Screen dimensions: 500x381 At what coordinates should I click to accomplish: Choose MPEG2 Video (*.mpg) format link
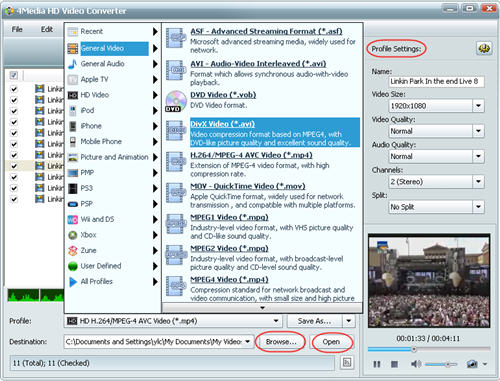229,248
